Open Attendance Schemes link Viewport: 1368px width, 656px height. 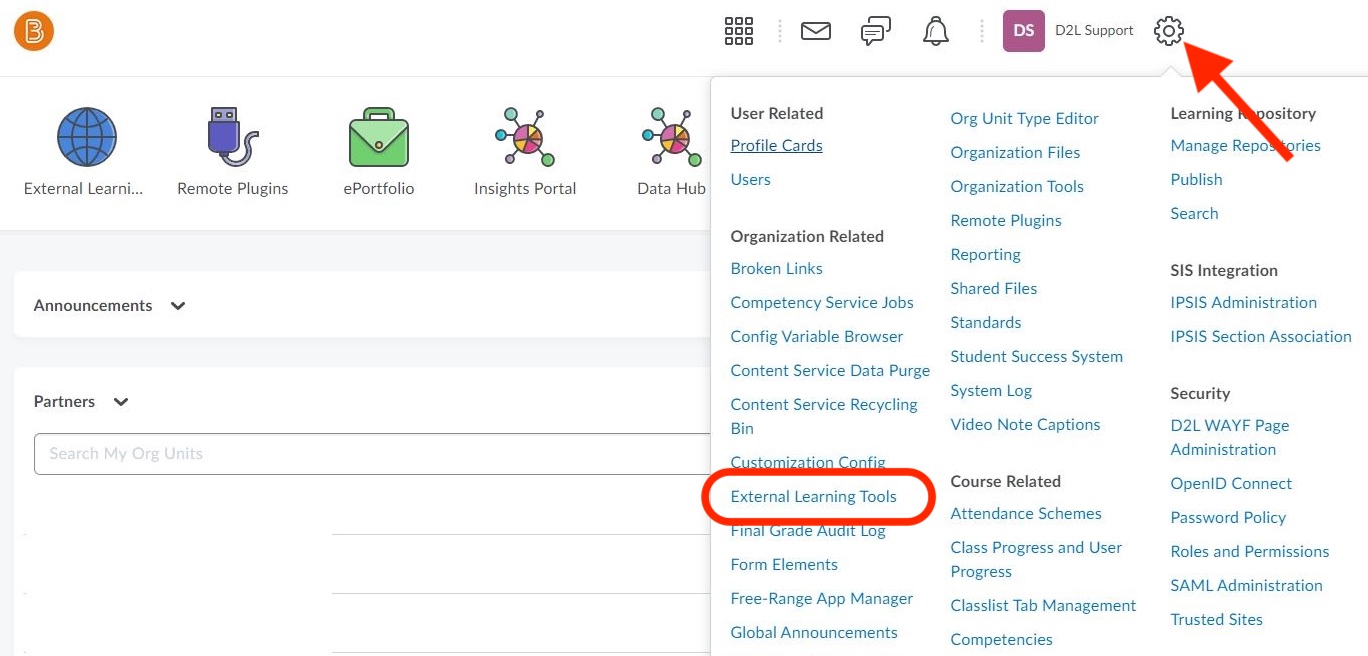point(1026,514)
